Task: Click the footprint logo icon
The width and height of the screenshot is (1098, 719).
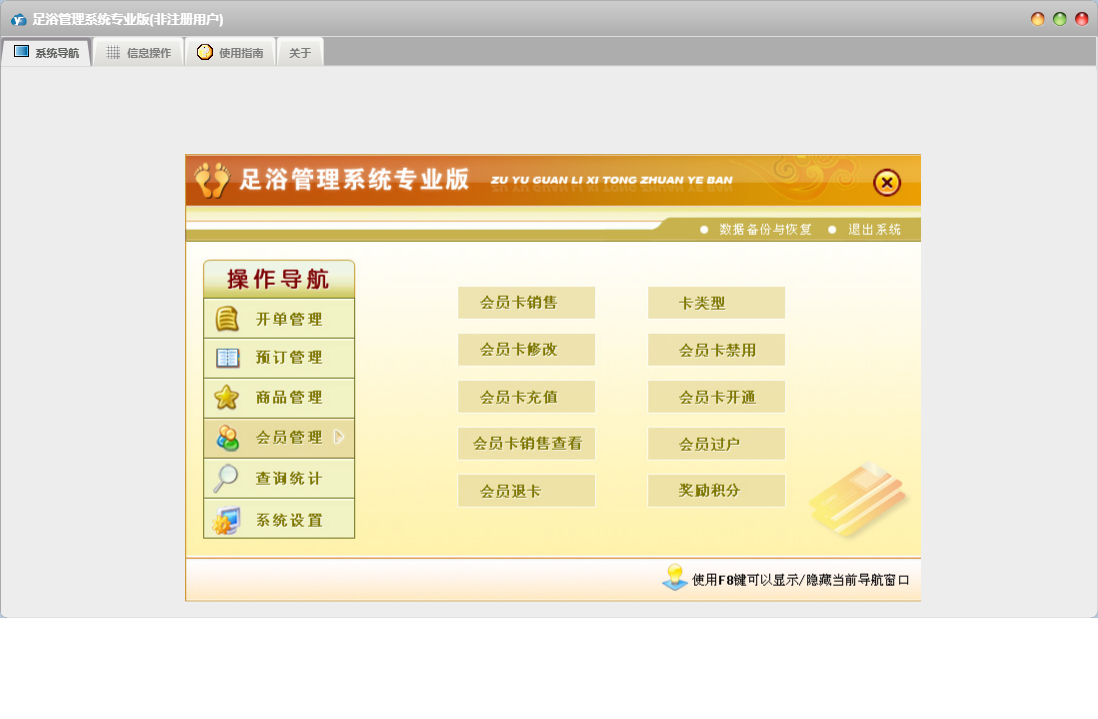Action: [212, 181]
